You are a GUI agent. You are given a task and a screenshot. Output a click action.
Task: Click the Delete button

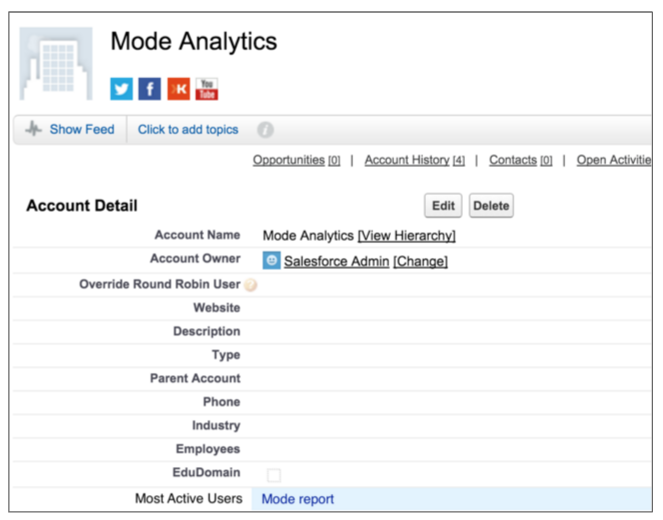tap(491, 206)
